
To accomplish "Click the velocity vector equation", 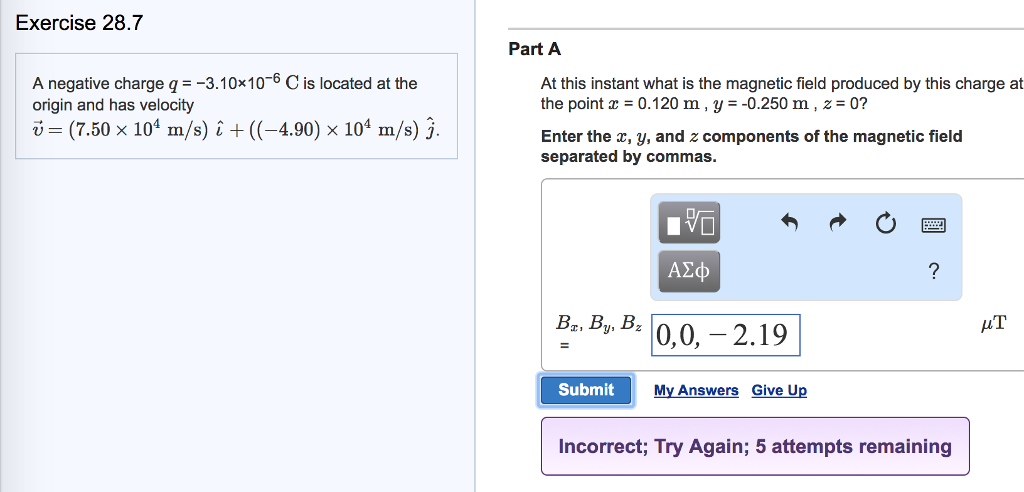I will tap(236, 131).
